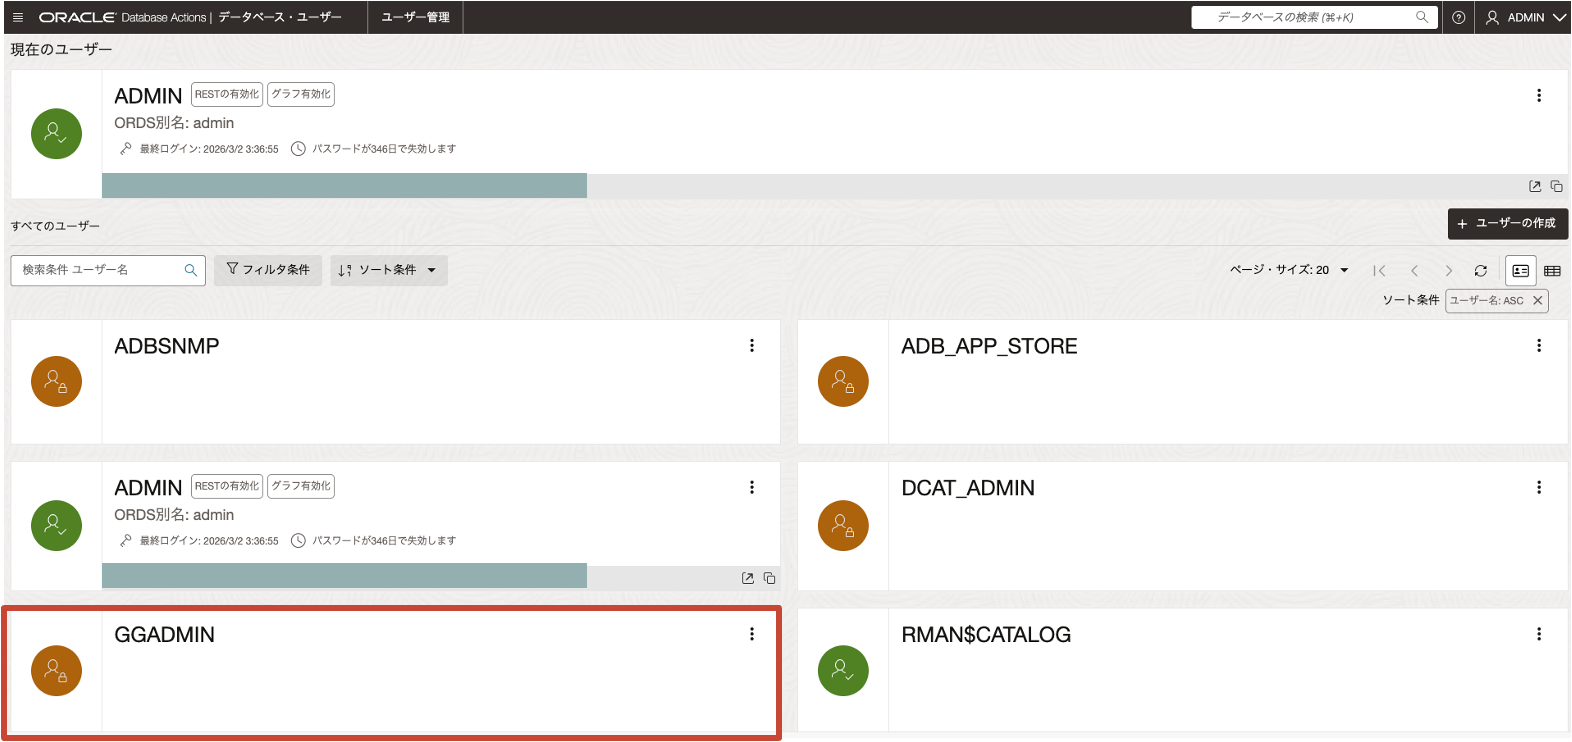Switch to card view layout
Screen dimensions: 1572x742
pyautogui.click(x=1520, y=271)
